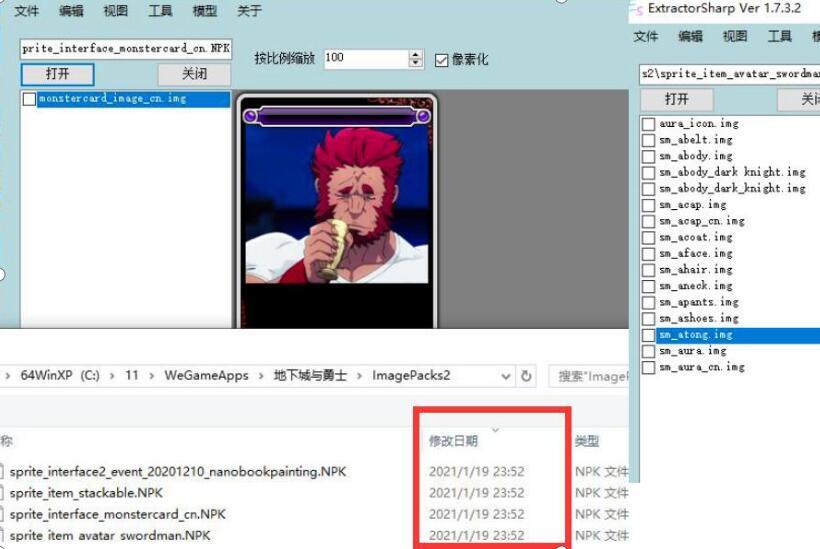Open the 工具 menu in left window
Image resolution: width=820 pixels, height=549 pixels.
160,10
